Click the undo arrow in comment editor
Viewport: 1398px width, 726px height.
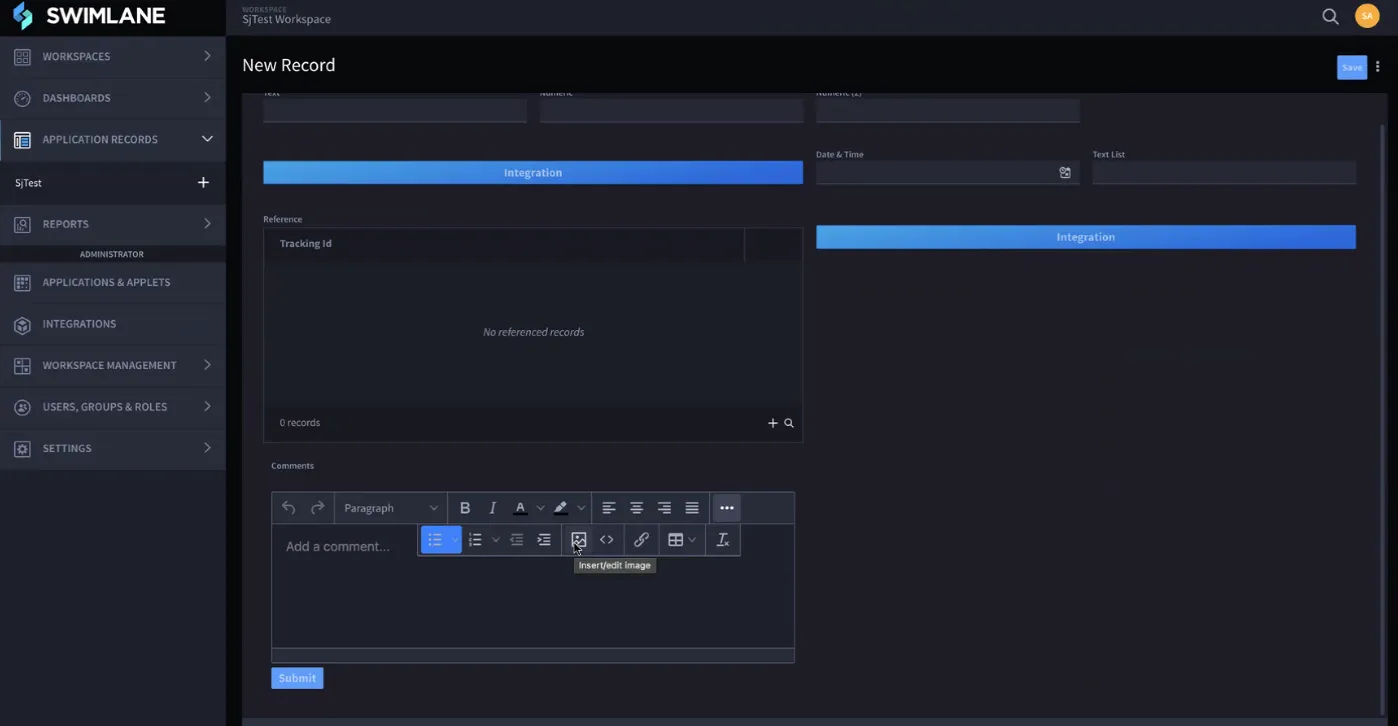[289, 508]
